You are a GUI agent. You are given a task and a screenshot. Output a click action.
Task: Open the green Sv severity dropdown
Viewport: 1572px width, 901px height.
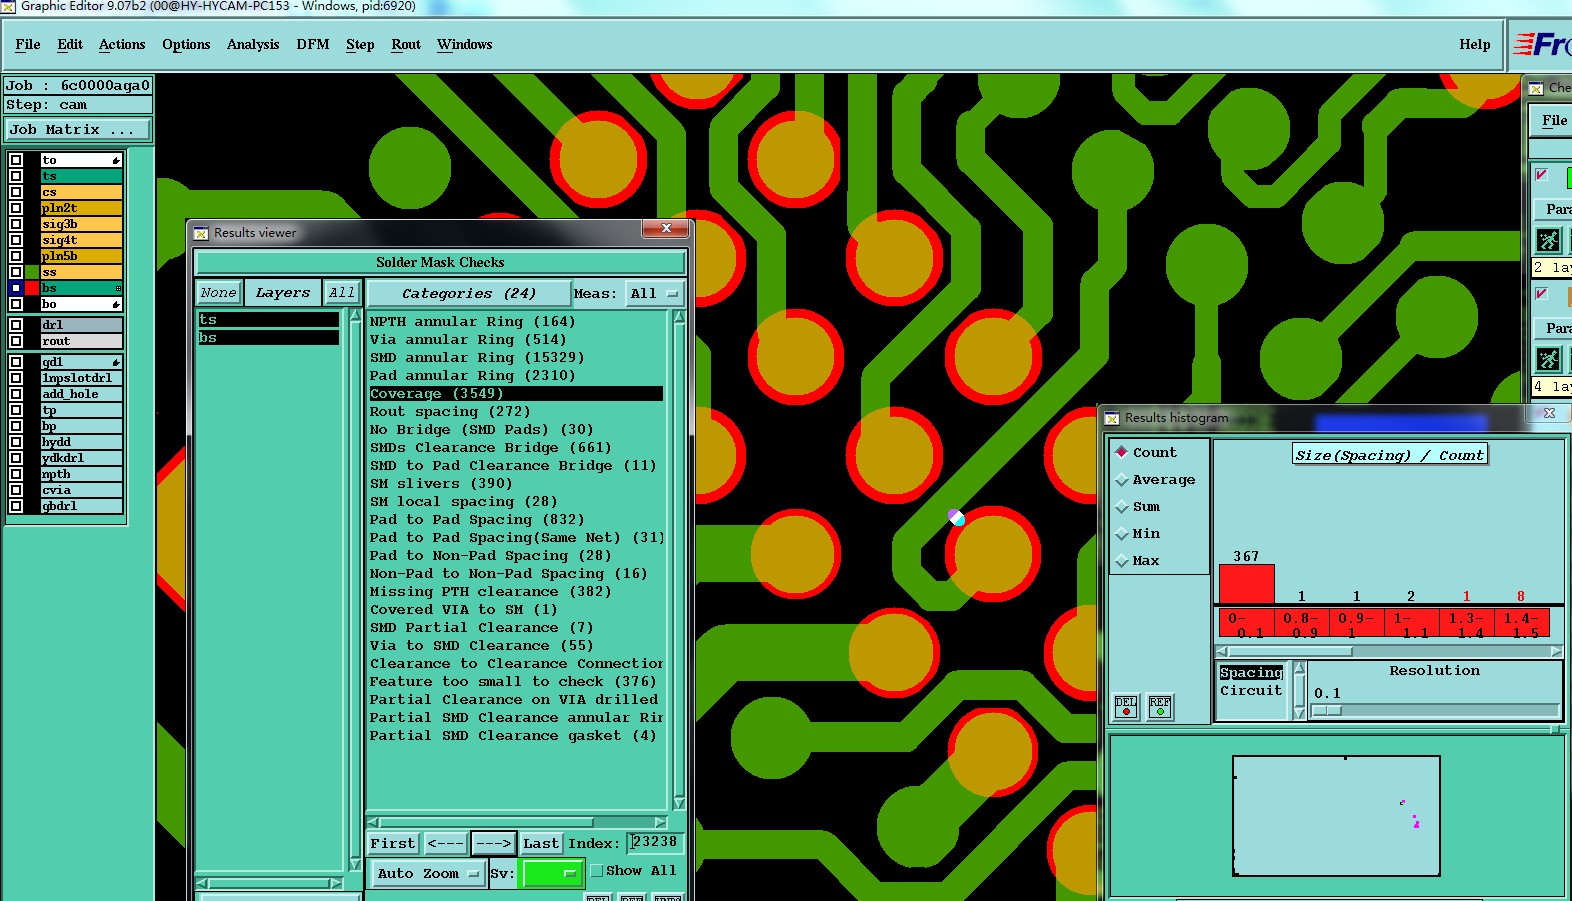click(x=551, y=873)
